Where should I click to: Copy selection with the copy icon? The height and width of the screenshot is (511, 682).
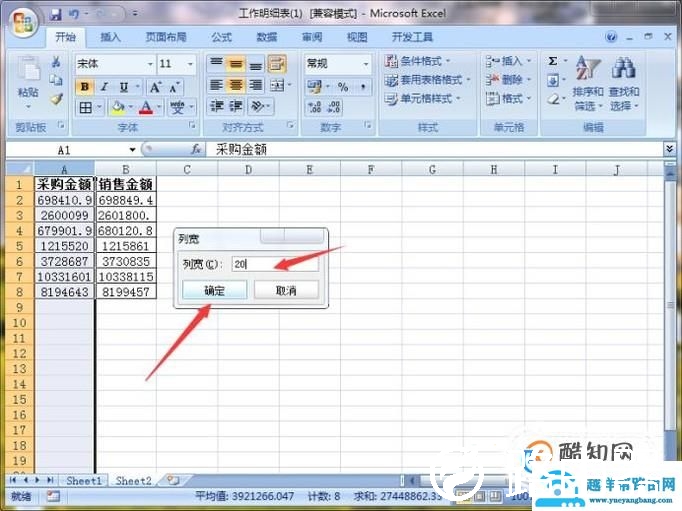pos(56,80)
